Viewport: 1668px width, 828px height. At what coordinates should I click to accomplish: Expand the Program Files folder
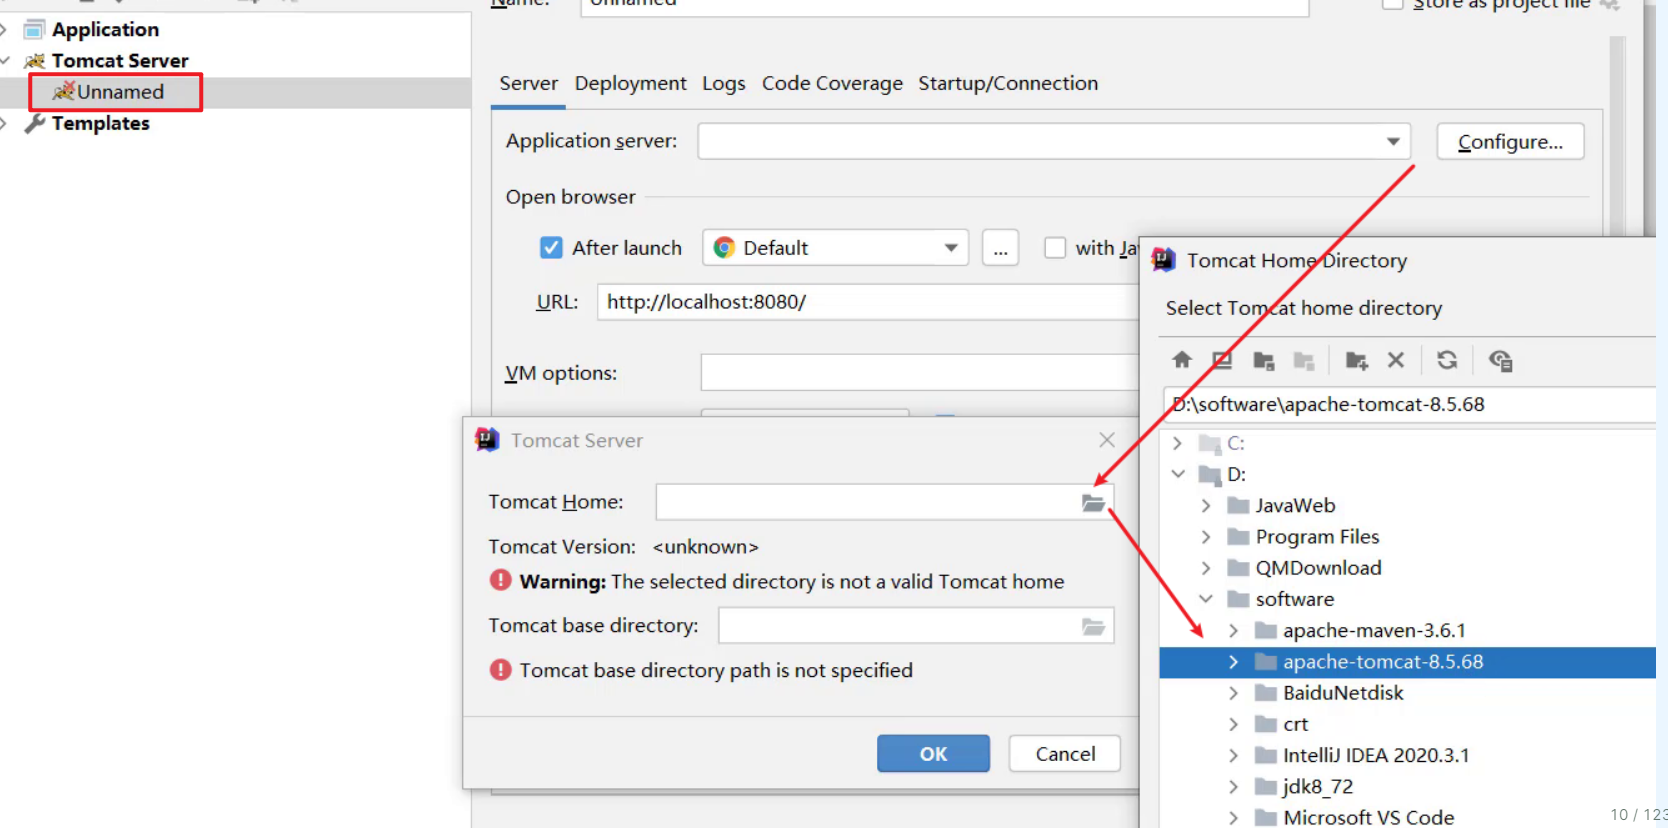coord(1205,537)
